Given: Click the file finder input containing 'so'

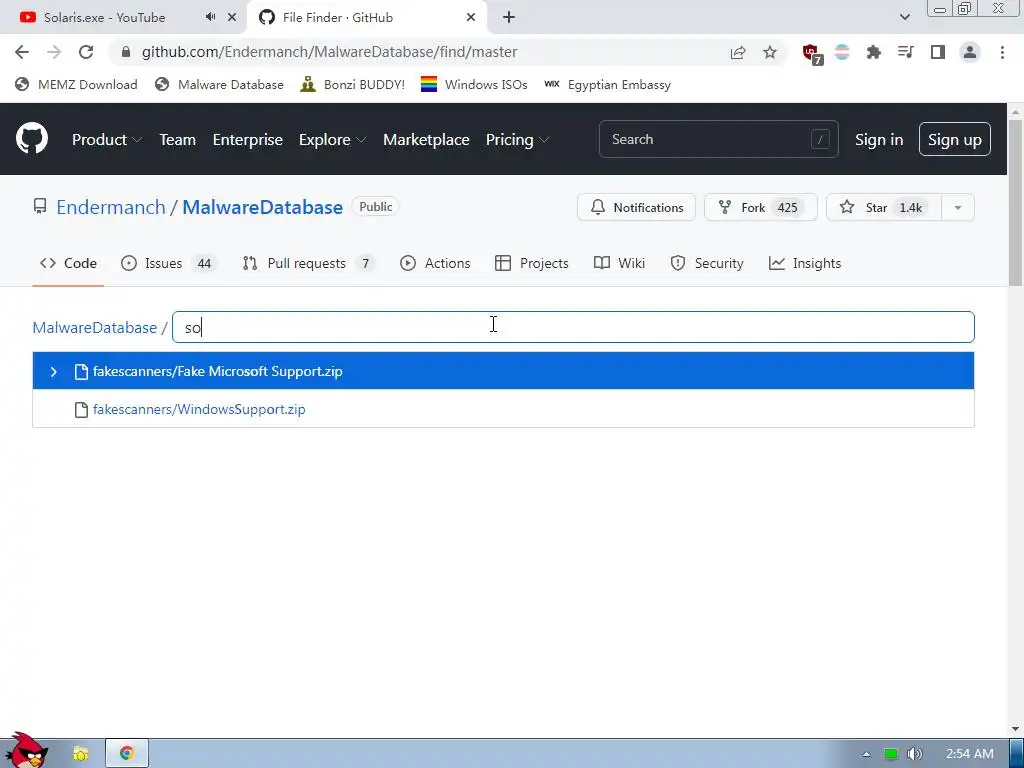Looking at the screenshot, I should (x=573, y=327).
